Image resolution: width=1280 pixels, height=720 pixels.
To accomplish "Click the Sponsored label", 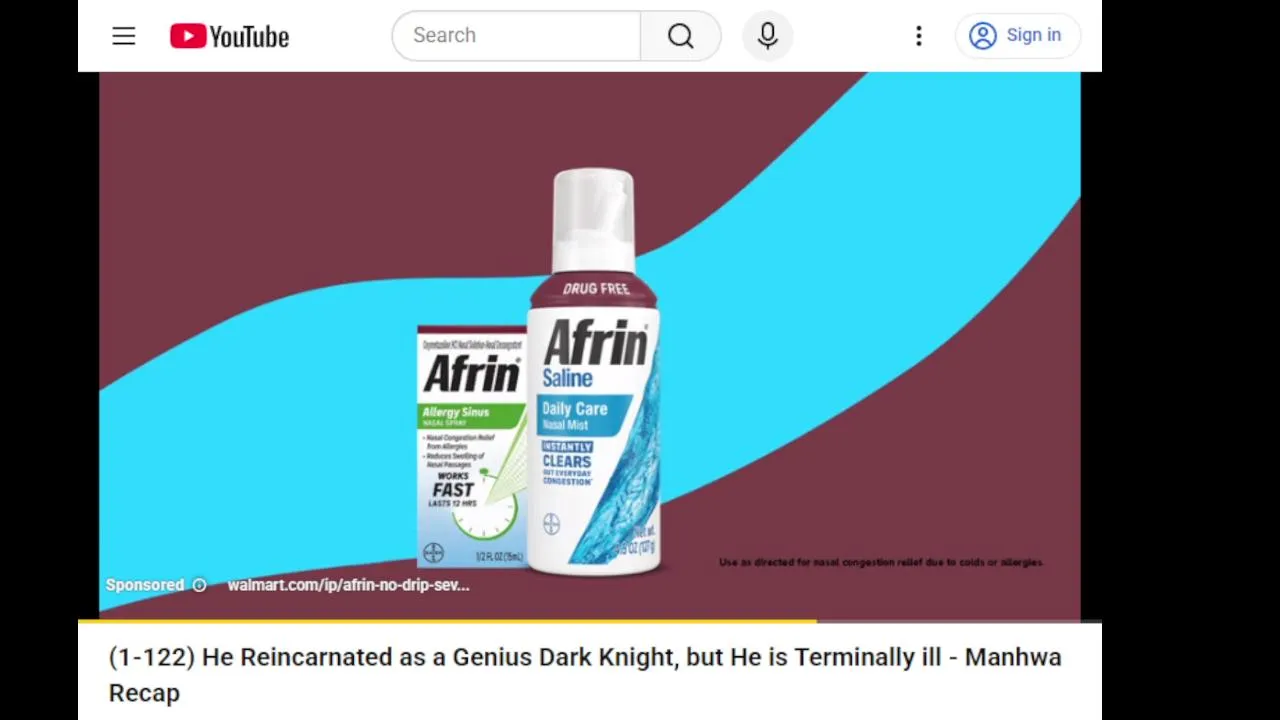I will (145, 585).
